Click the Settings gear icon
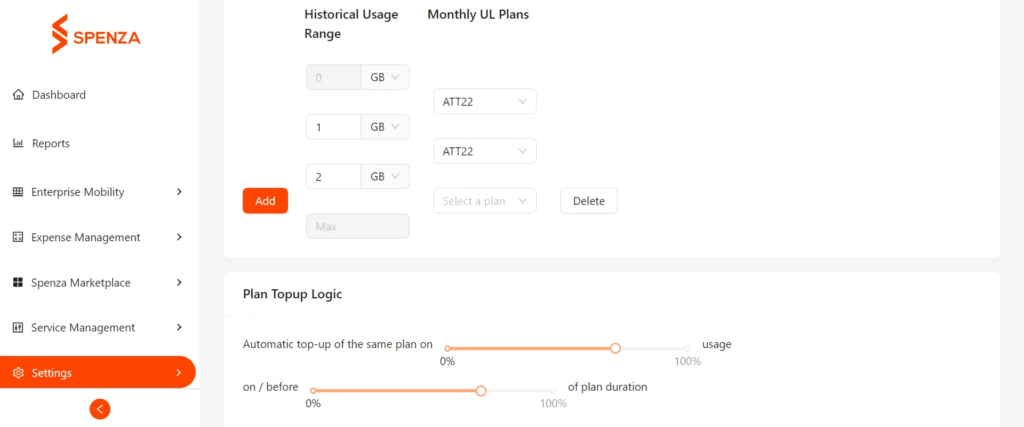The width and height of the screenshot is (1024, 427). click(18, 373)
